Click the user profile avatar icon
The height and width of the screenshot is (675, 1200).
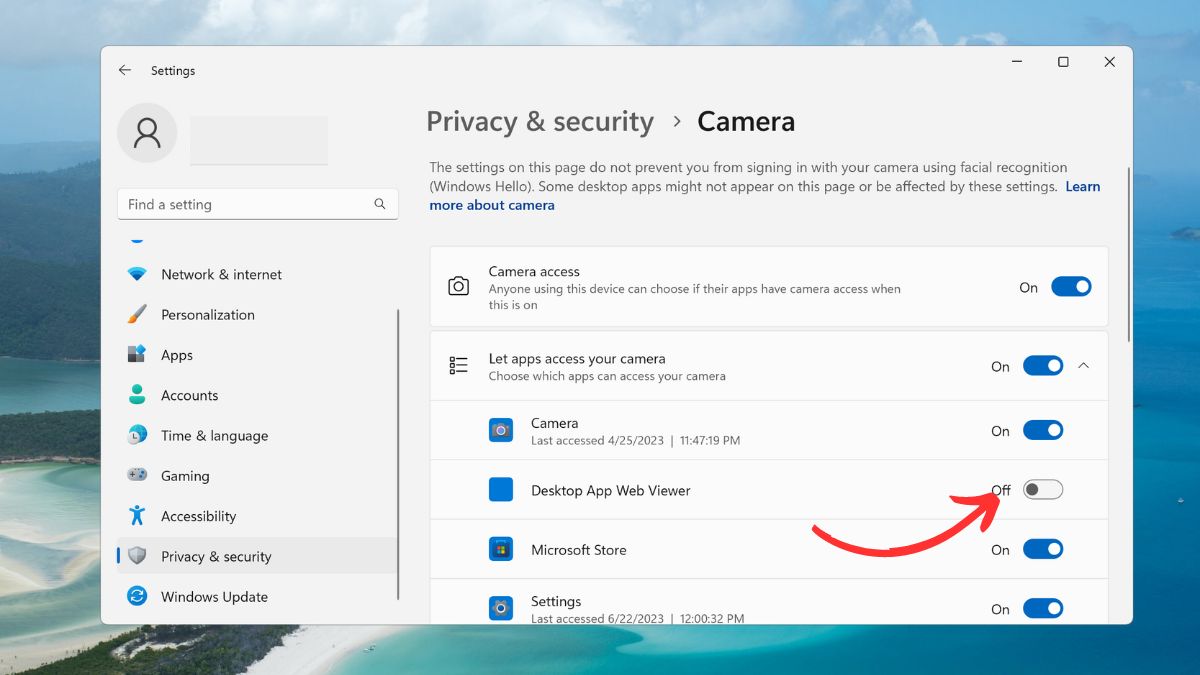tap(147, 133)
